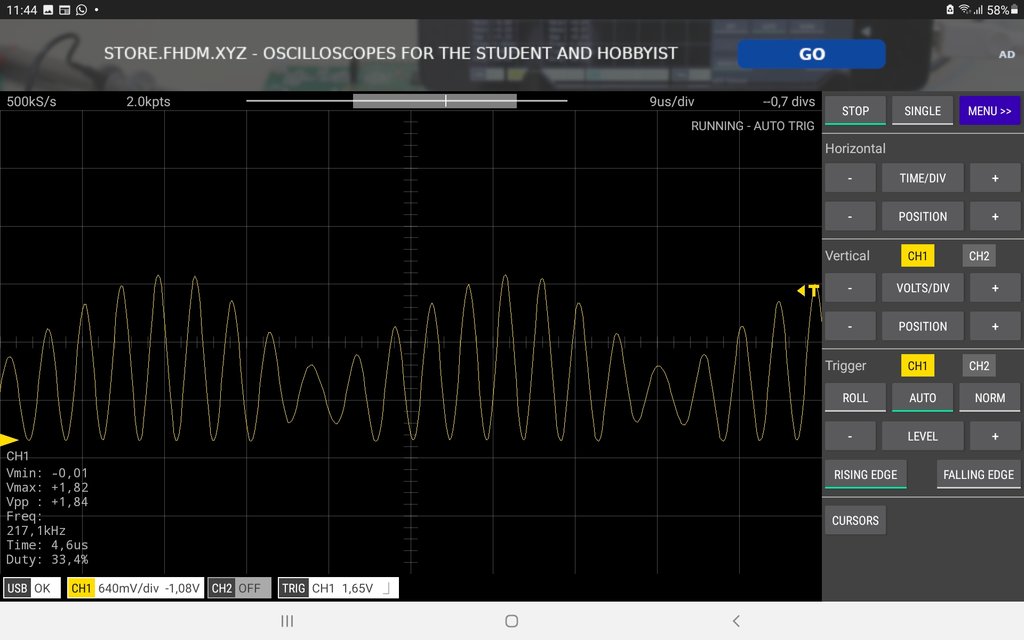Screen dimensions: 1024x640
Task: Raise trigger LEVEL with plus
Action: [x=995, y=436]
